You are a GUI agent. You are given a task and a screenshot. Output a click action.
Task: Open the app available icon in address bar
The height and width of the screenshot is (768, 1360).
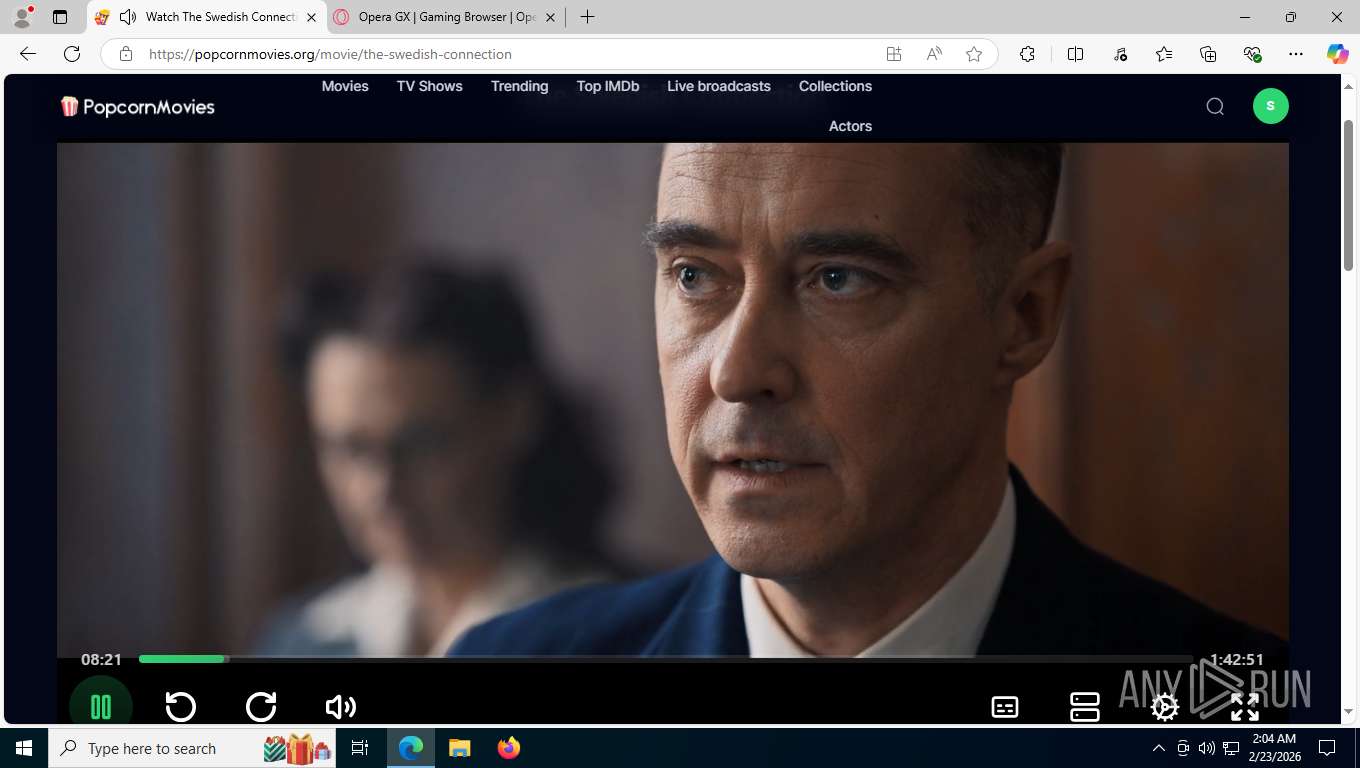(x=894, y=54)
